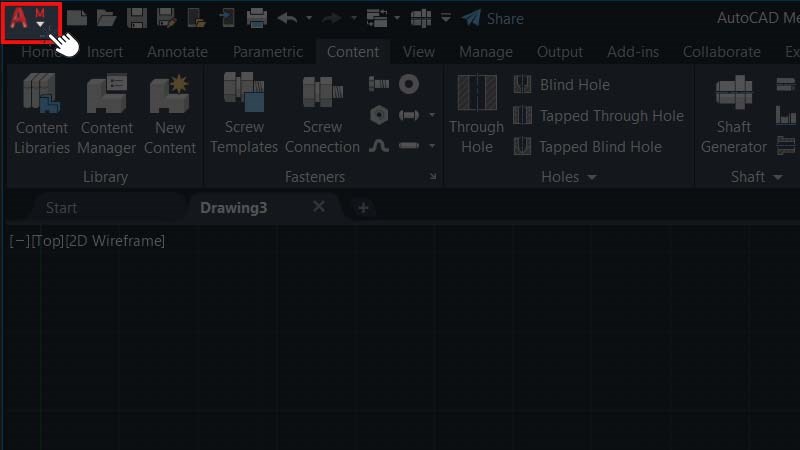Viewport: 800px width, 450px height.
Task: Open the Add-ins ribbon tab
Action: click(633, 52)
